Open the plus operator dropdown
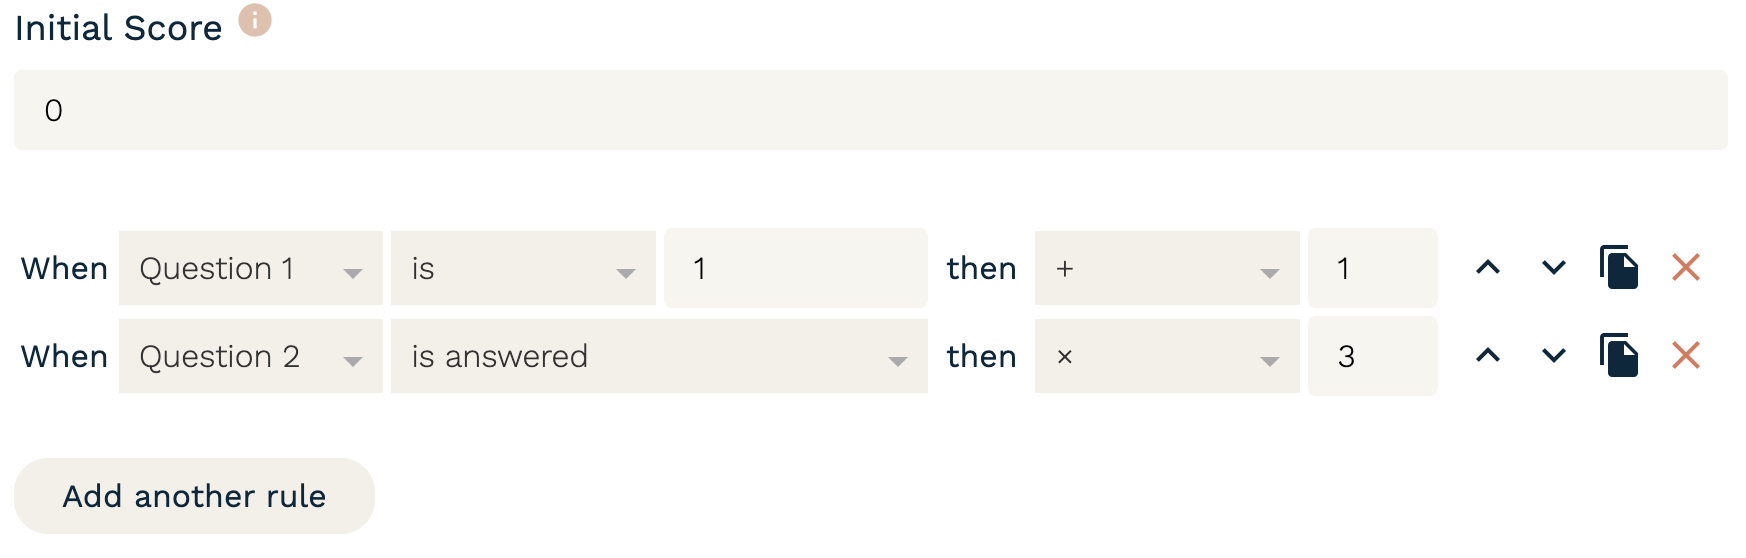This screenshot has height=558, width=1746. pyautogui.click(x=1167, y=268)
